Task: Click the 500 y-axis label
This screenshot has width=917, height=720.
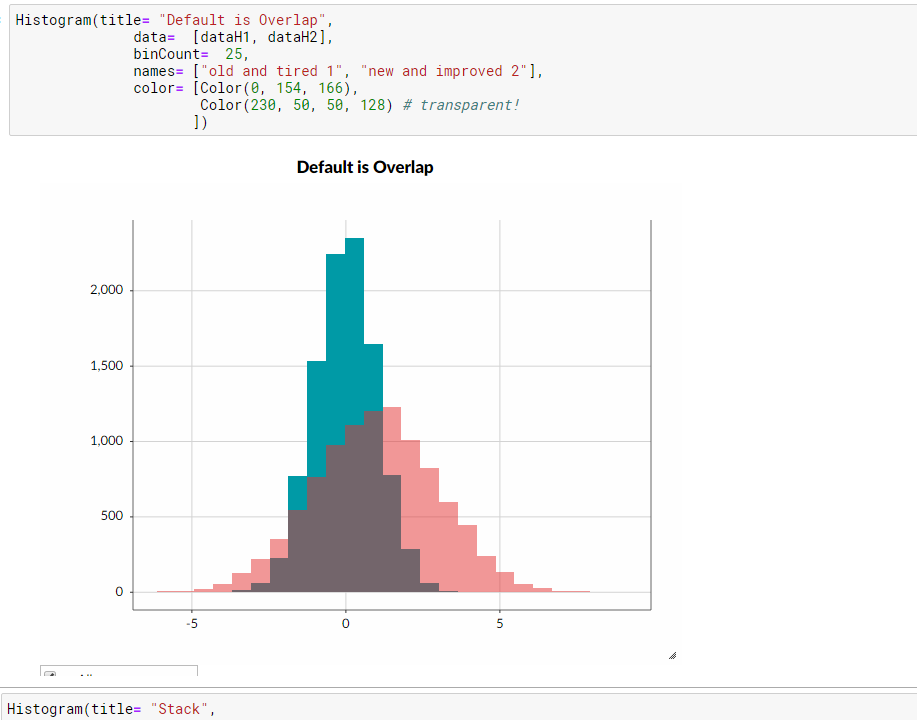Action: [112, 516]
